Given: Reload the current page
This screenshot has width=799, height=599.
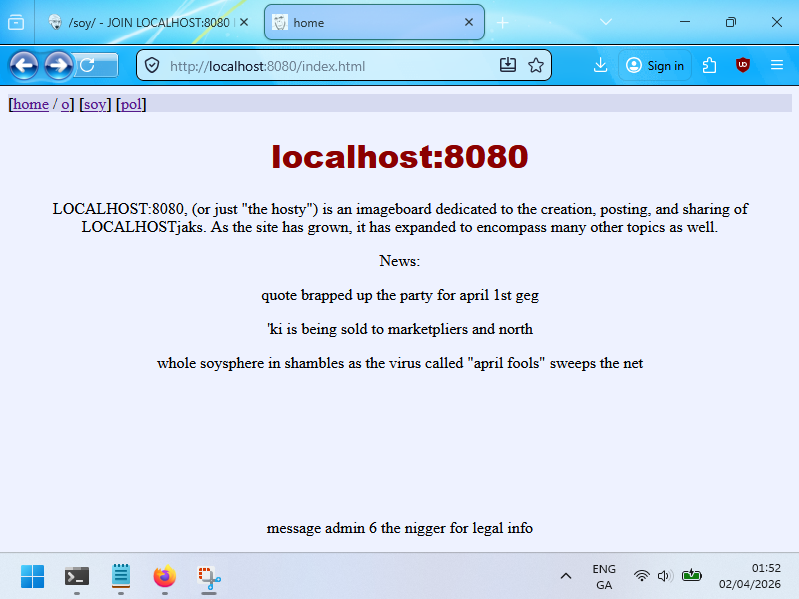Looking at the screenshot, I should coord(88,66).
